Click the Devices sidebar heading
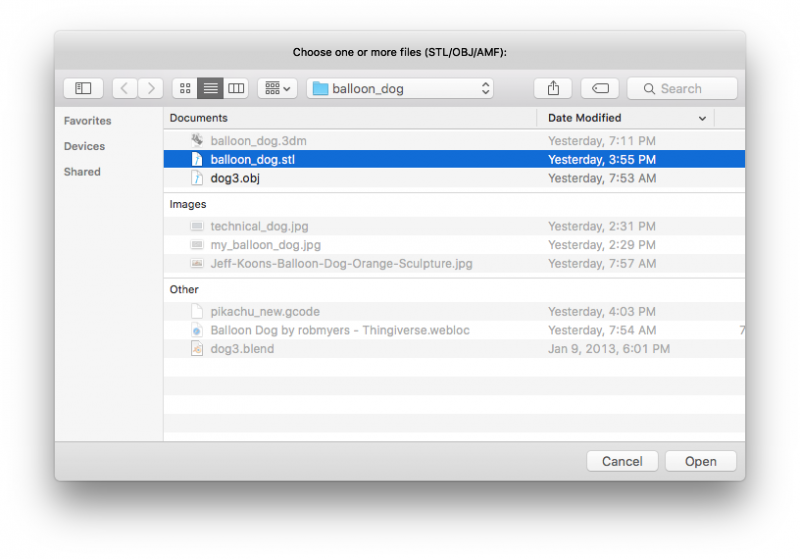800x559 pixels. (84, 146)
